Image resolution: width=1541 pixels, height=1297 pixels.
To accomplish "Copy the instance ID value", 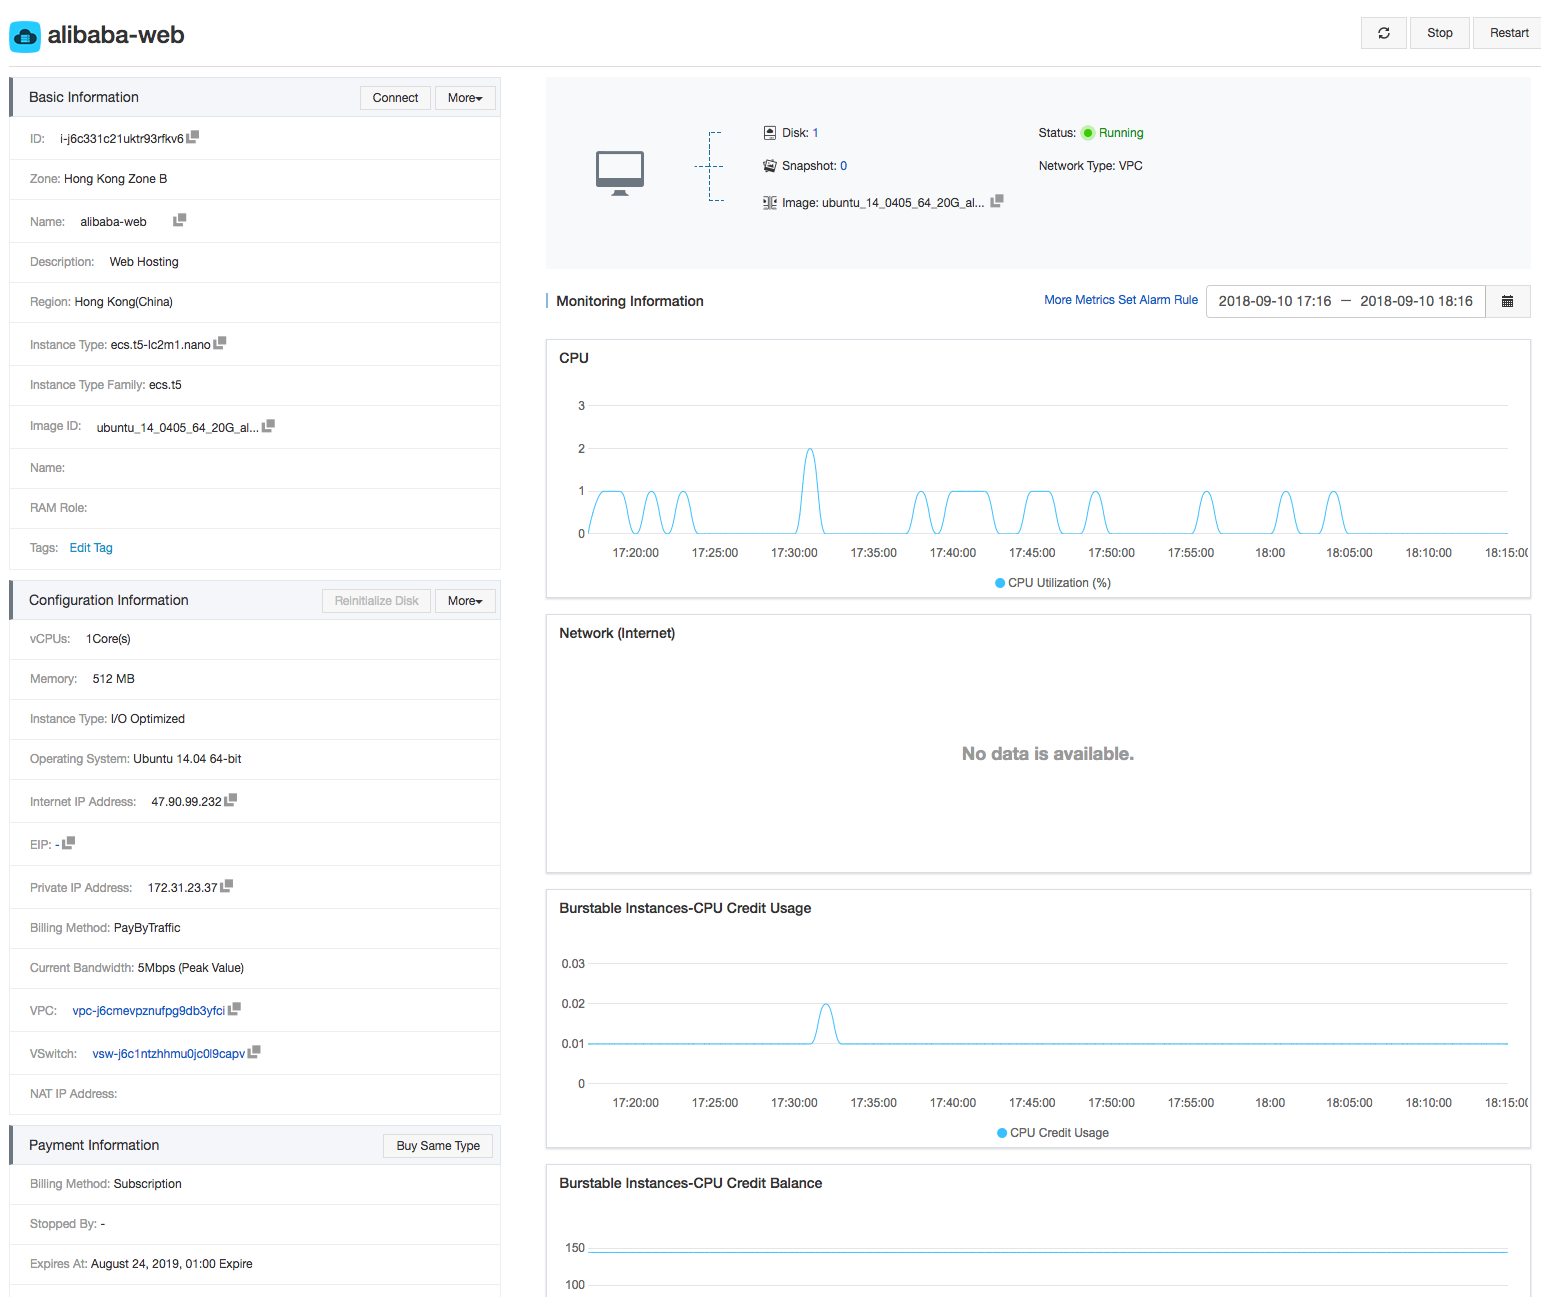I will (193, 137).
